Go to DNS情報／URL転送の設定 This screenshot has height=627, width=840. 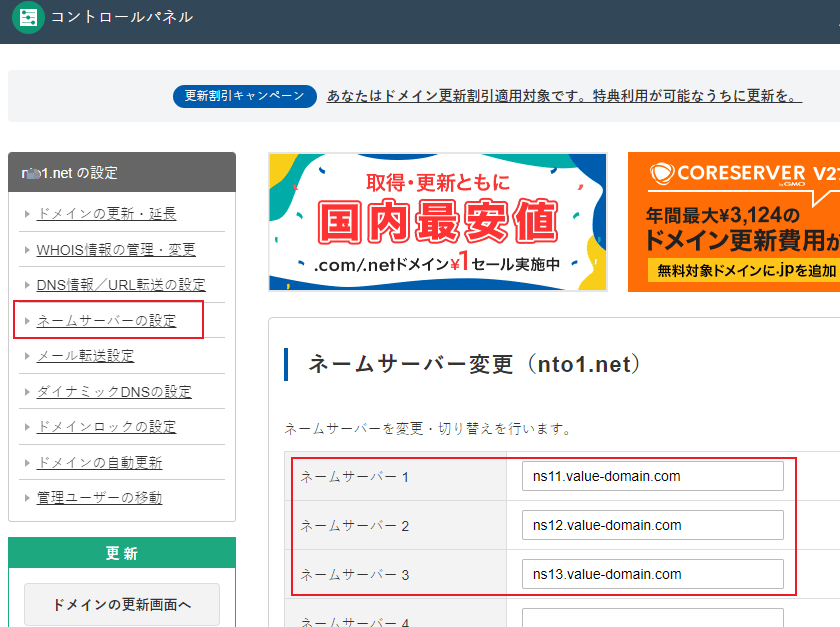click(x=121, y=285)
